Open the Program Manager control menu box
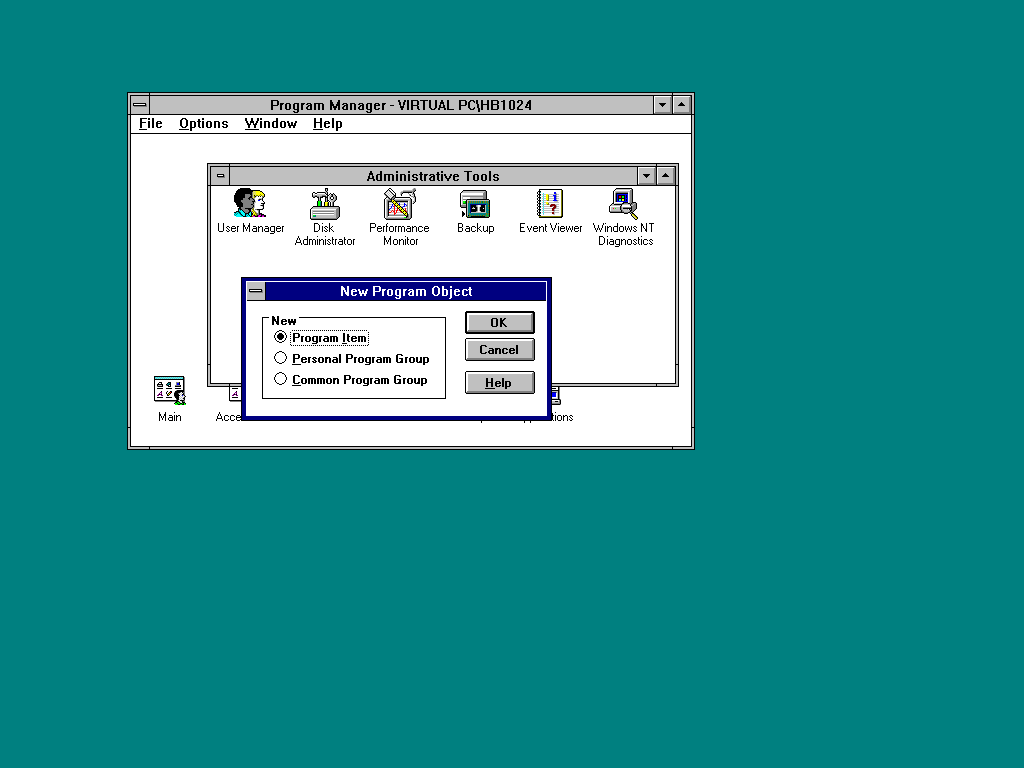1024x768 pixels. click(x=140, y=105)
